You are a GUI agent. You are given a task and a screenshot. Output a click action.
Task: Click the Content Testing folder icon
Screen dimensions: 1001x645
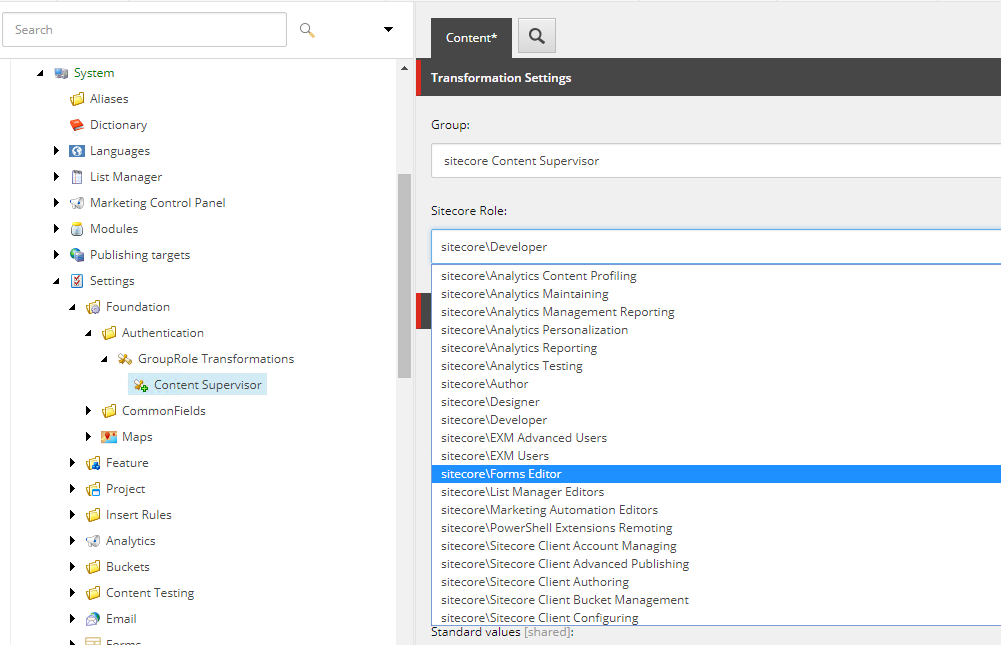point(93,593)
